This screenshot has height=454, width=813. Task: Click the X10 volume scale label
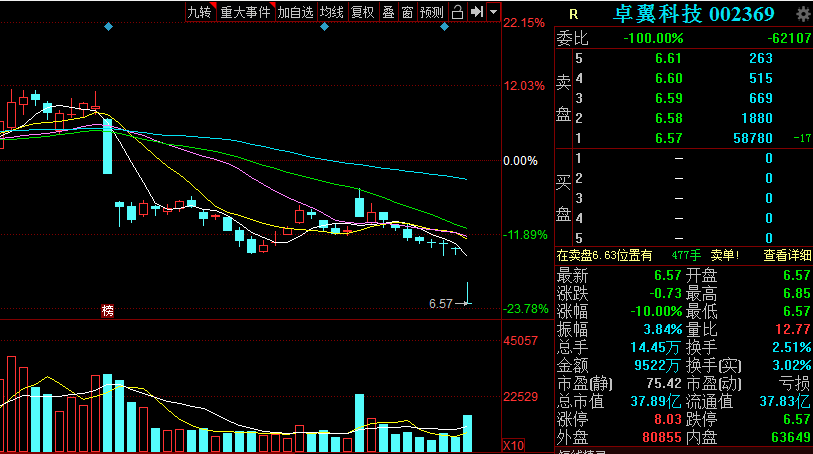coord(512,445)
